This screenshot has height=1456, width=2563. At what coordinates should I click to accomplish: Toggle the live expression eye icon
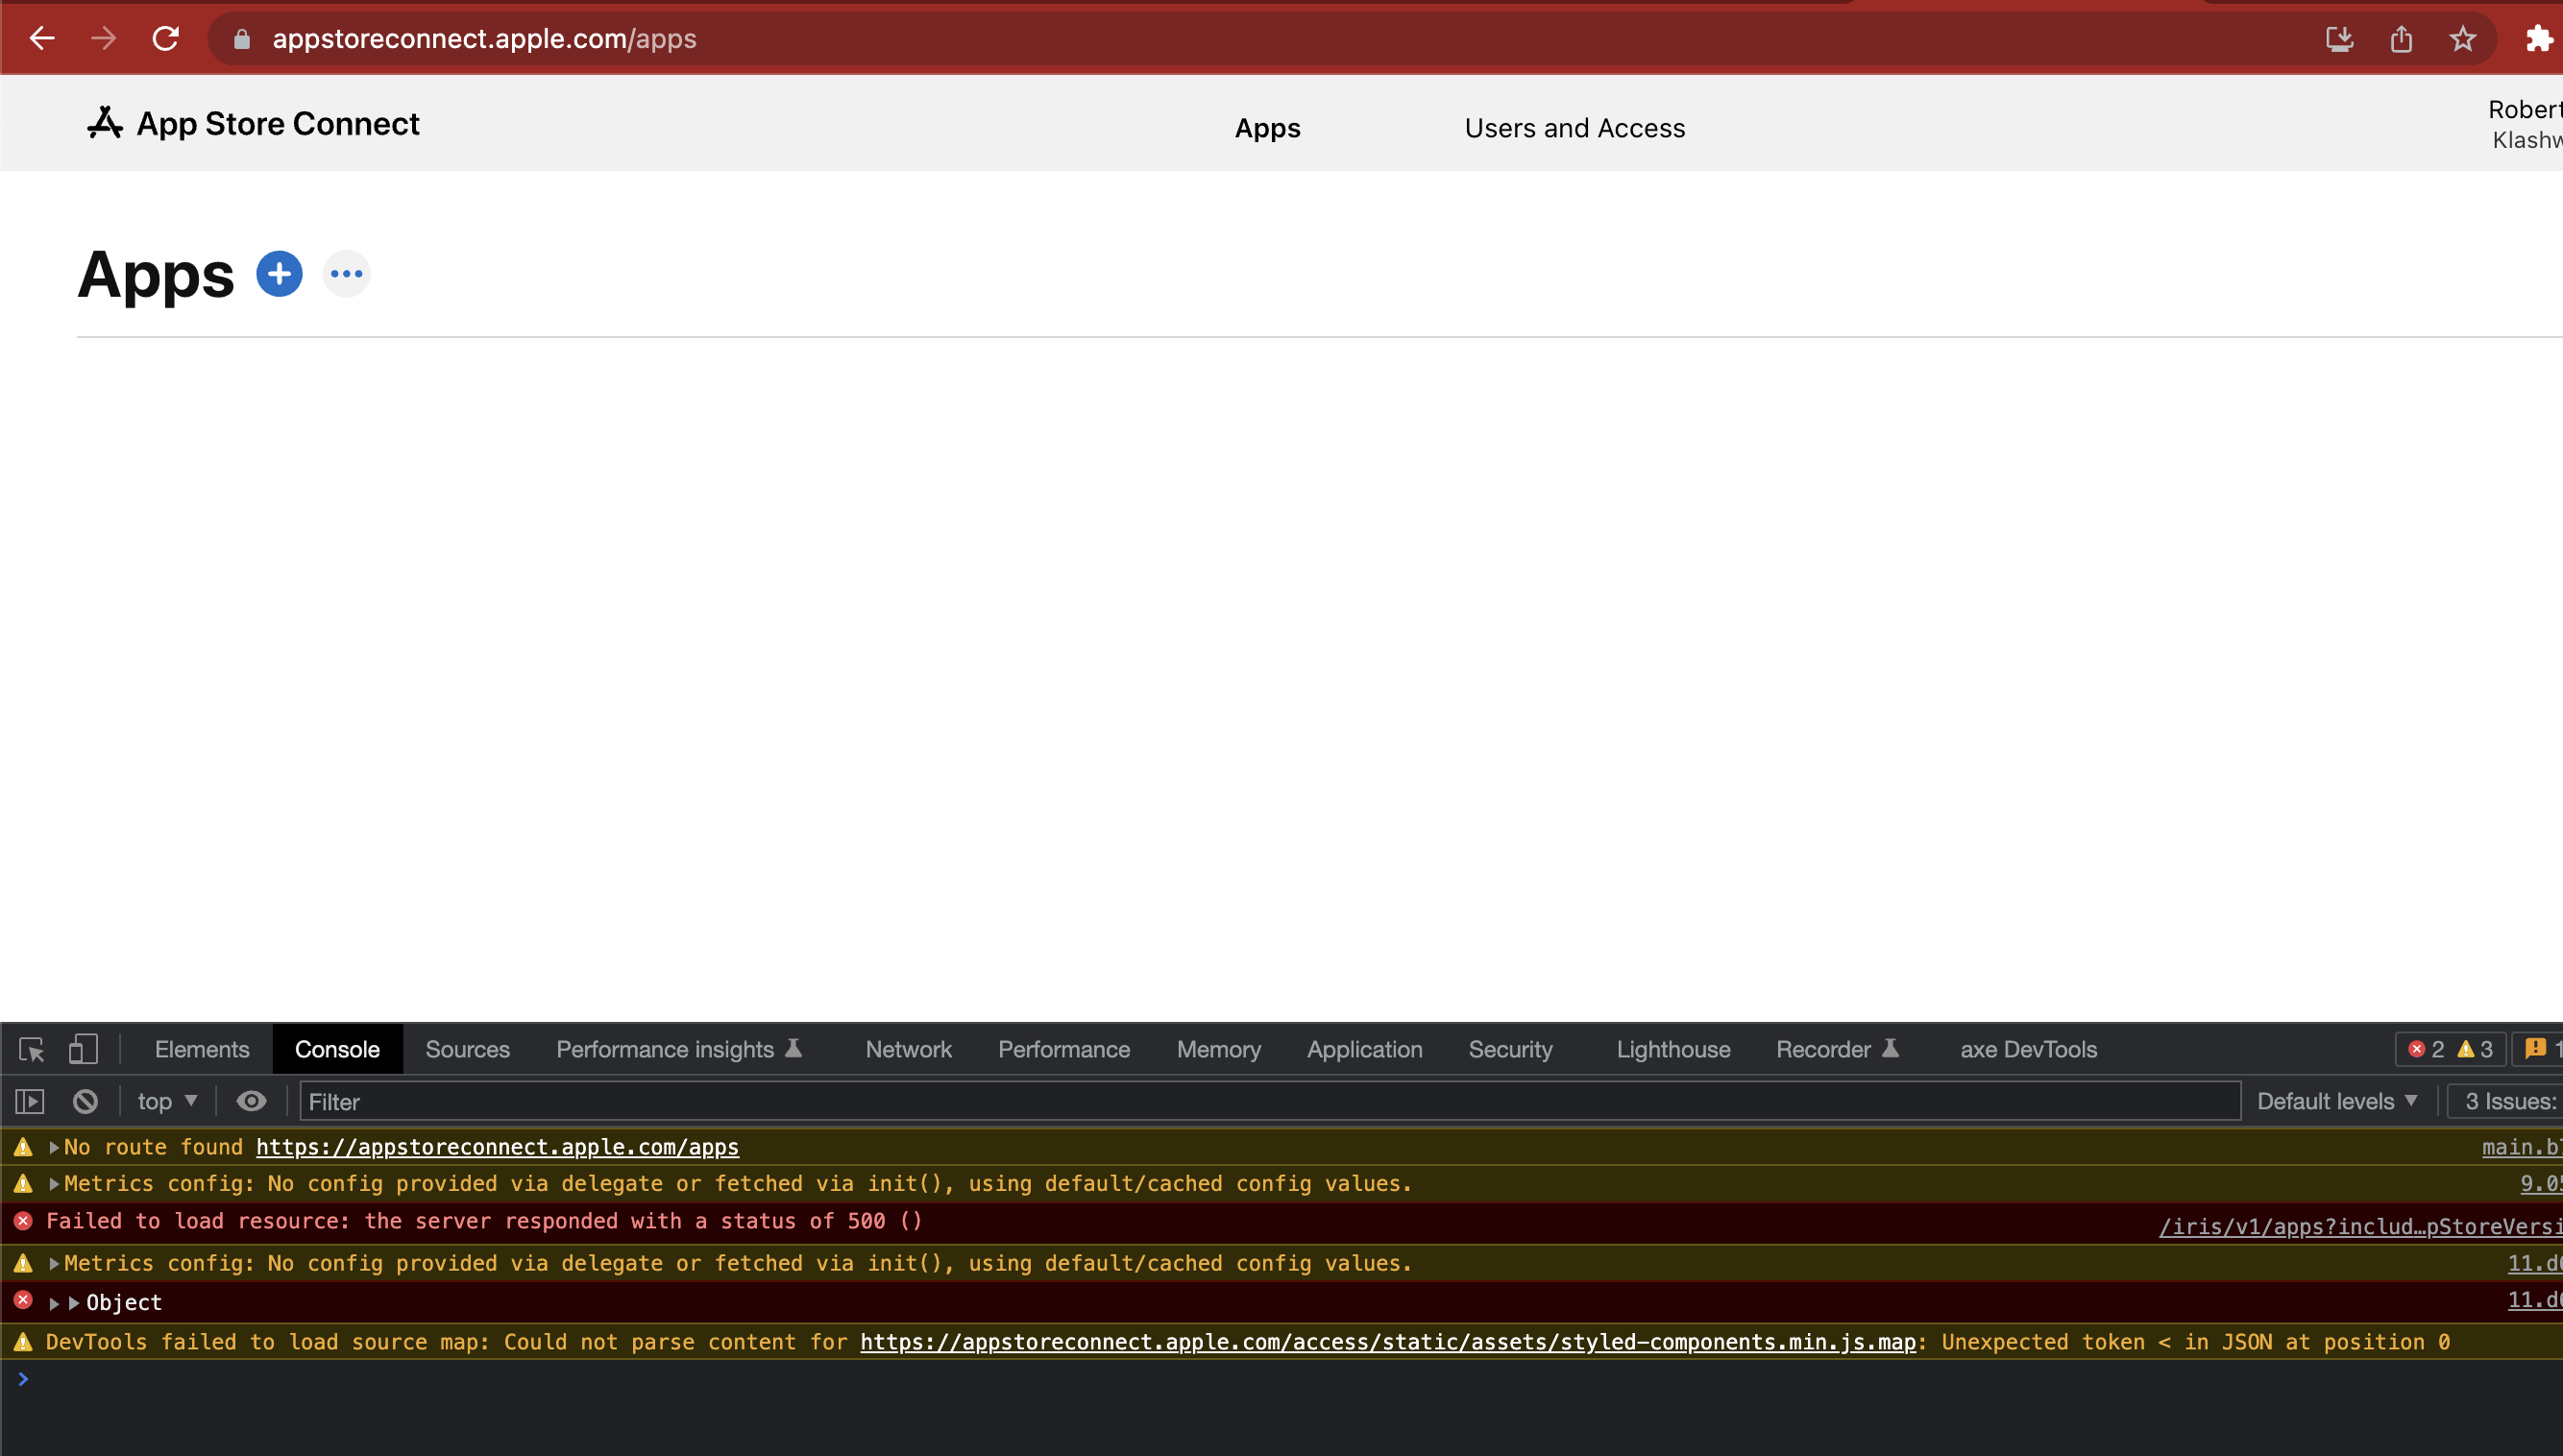[x=251, y=1101]
